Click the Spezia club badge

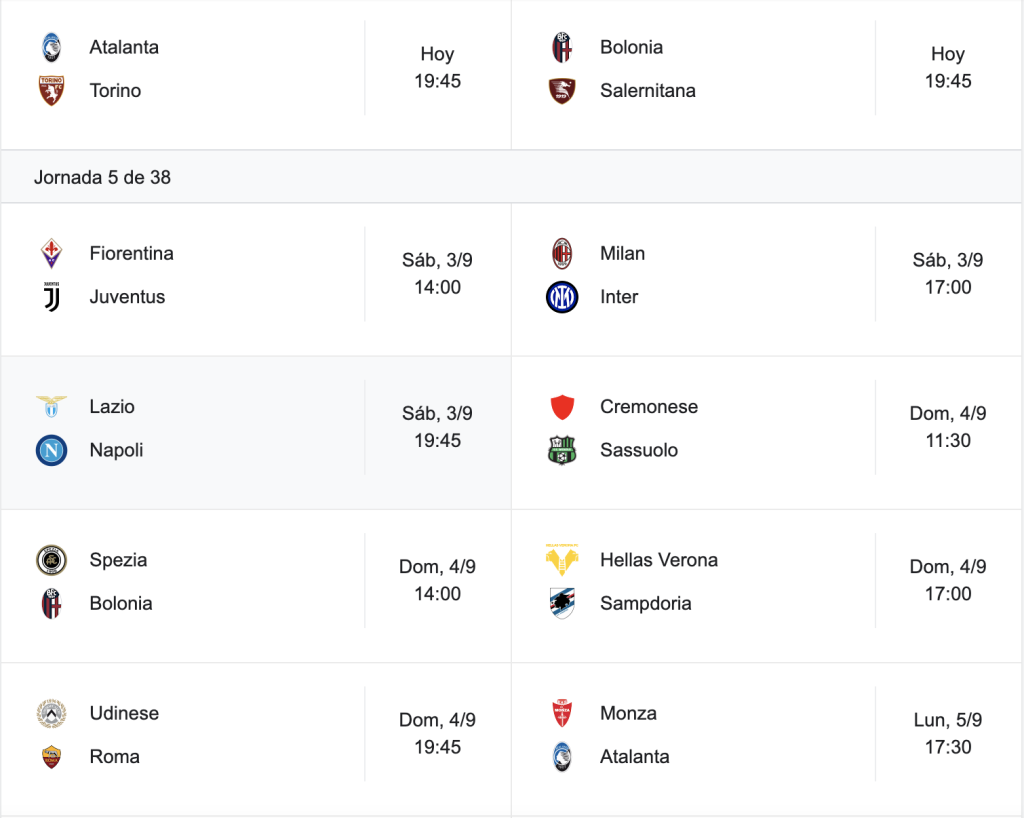[x=51, y=560]
